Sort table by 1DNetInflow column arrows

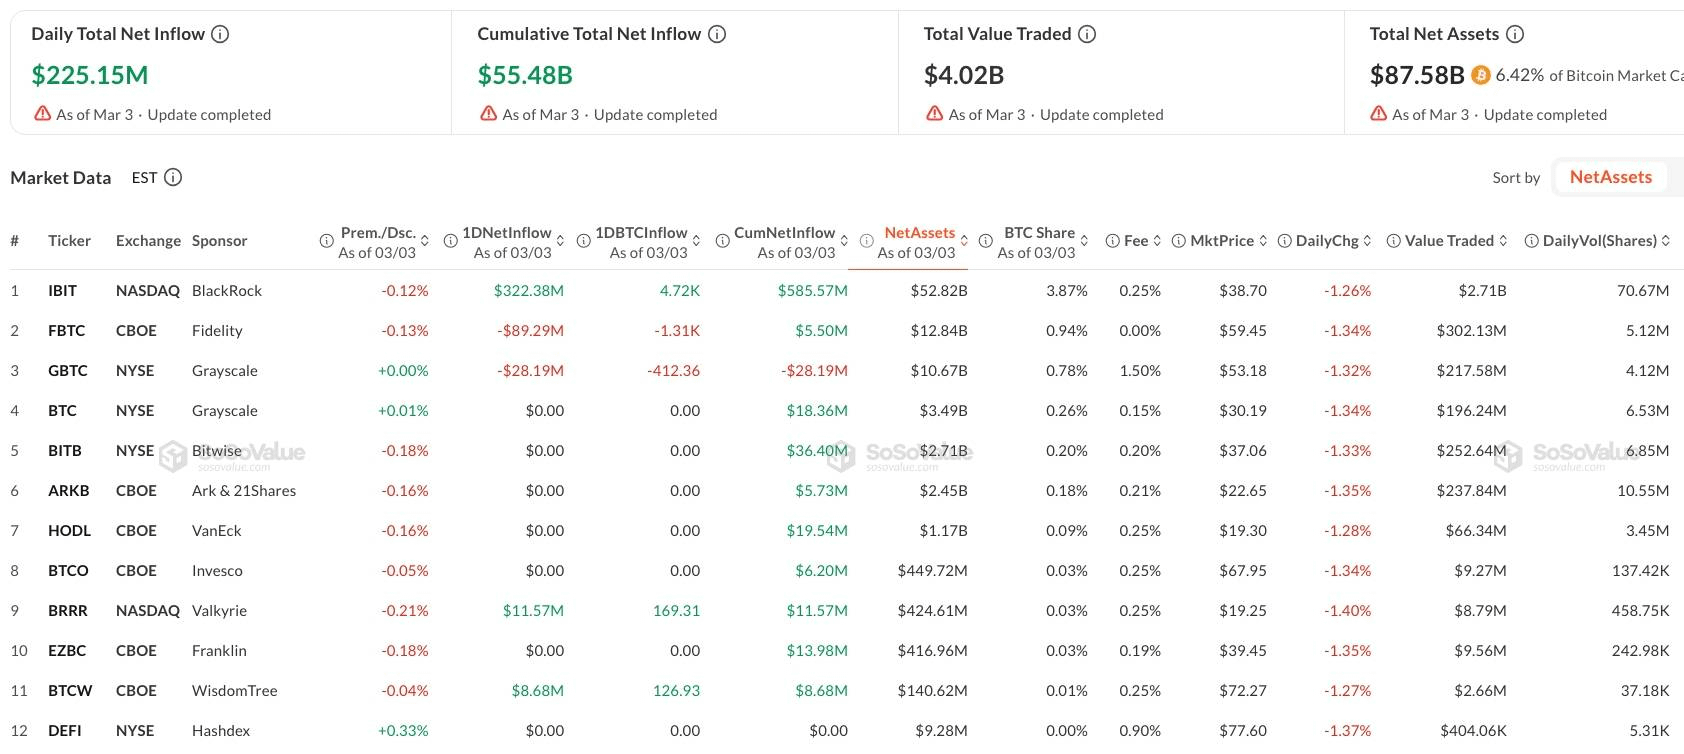tap(560, 241)
